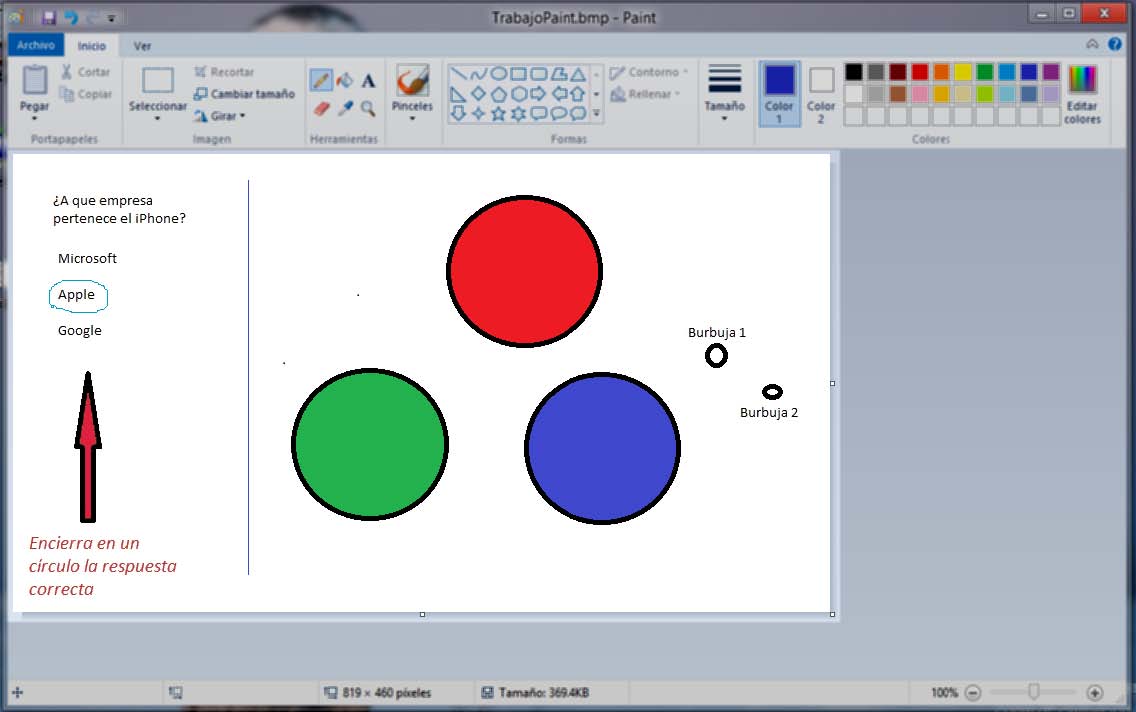
Task: Select the Pencil tool
Action: (321, 80)
